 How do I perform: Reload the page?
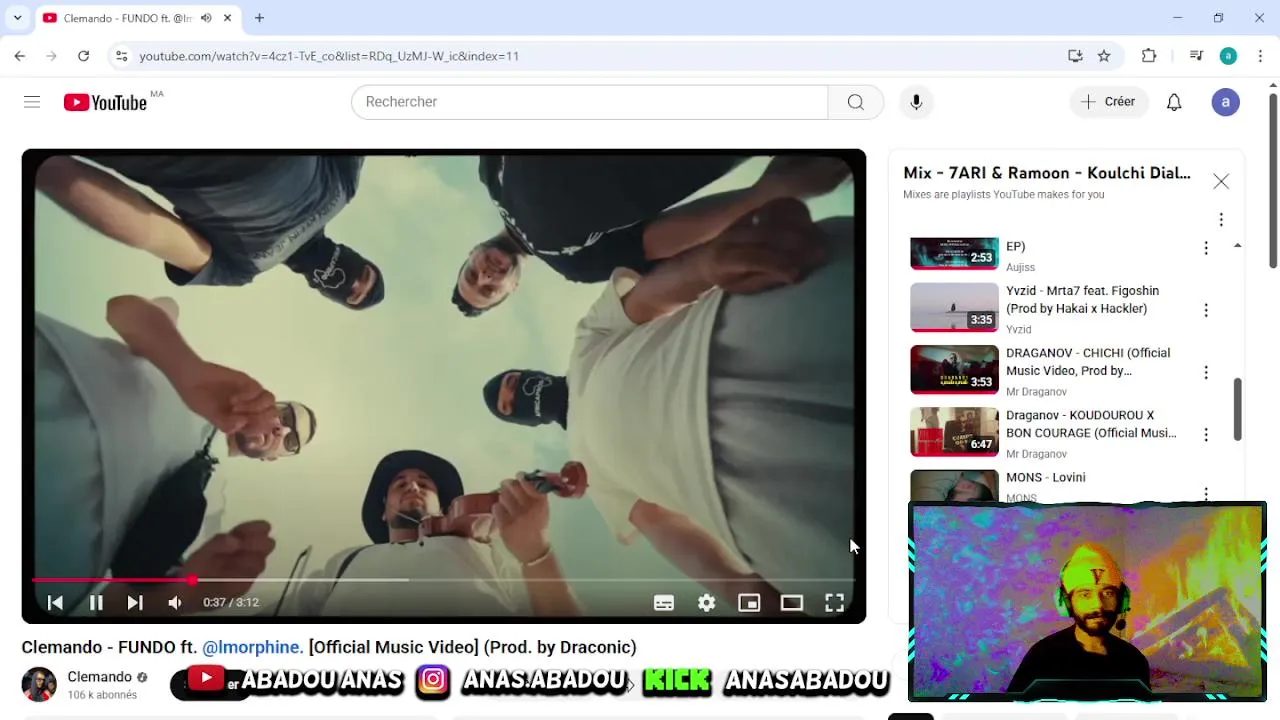pyautogui.click(x=84, y=56)
